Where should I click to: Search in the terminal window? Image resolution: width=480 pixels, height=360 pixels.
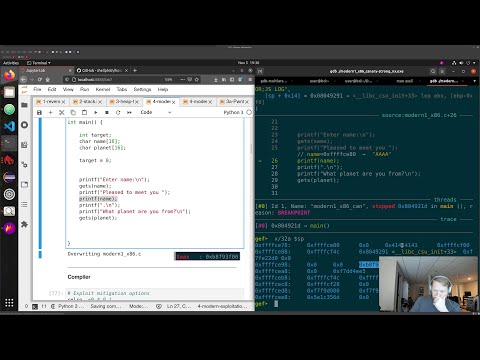(x=433, y=71)
